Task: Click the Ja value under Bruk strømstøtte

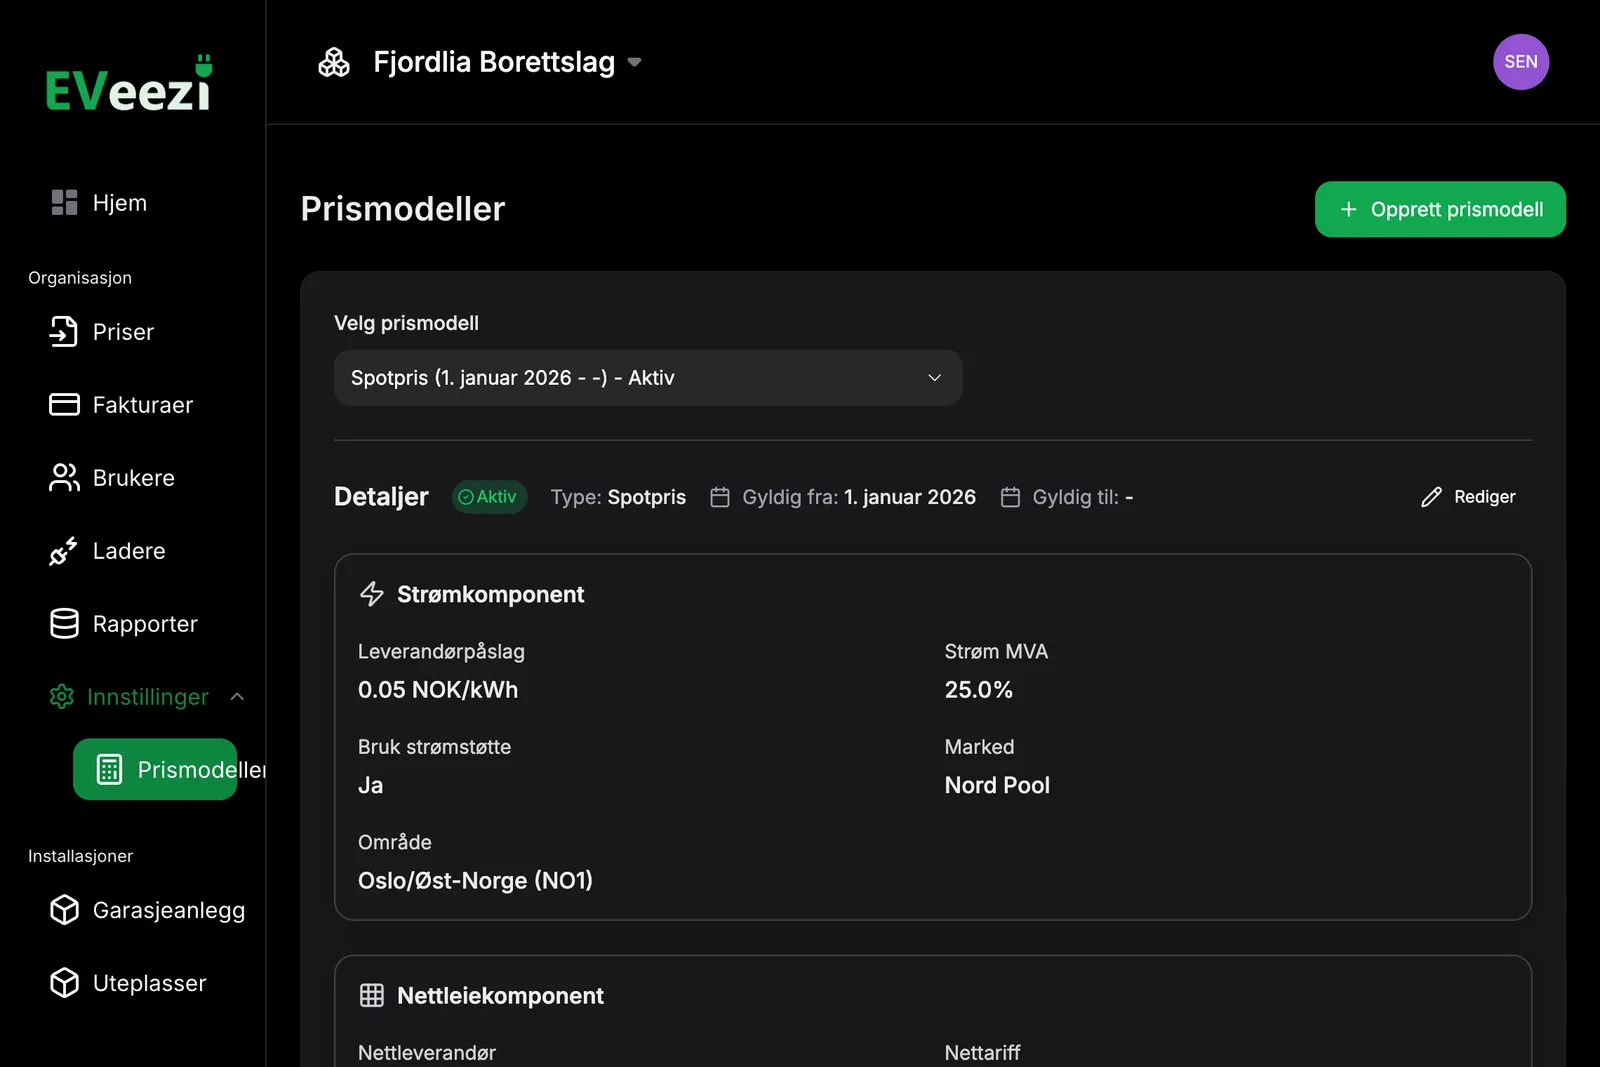Action: click(370, 786)
